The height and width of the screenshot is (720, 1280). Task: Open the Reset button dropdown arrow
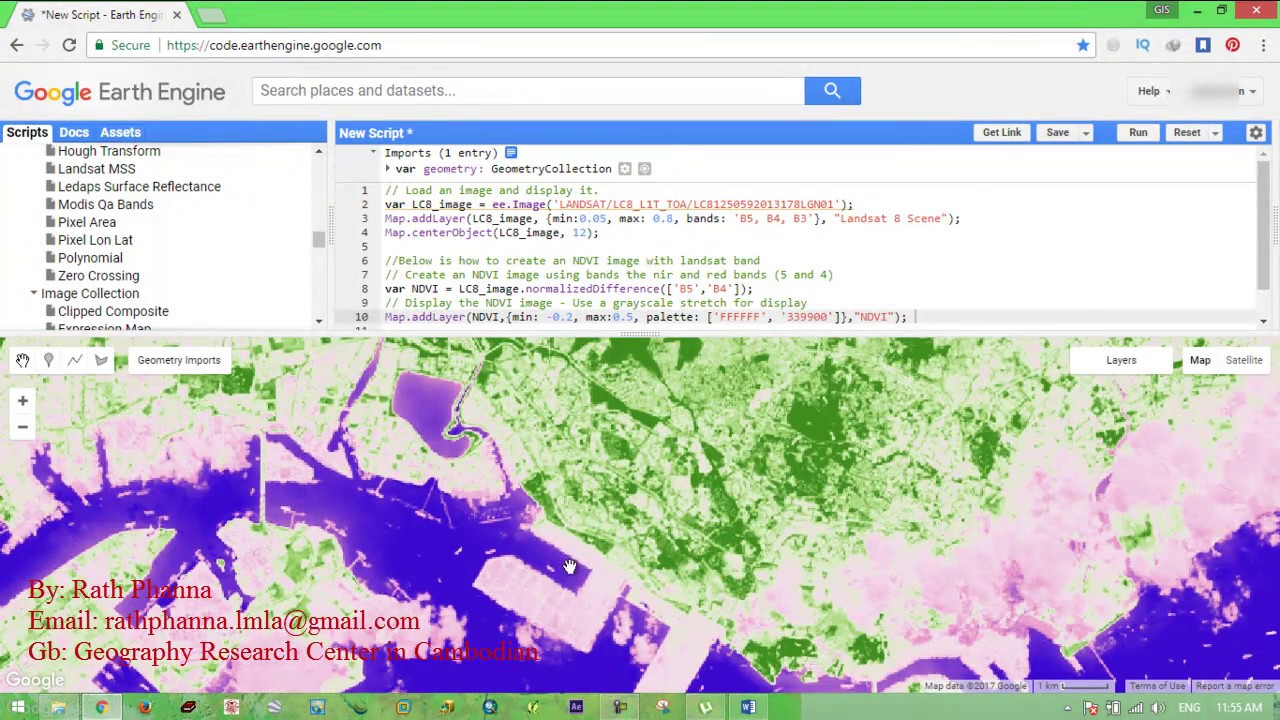[x=1215, y=133]
